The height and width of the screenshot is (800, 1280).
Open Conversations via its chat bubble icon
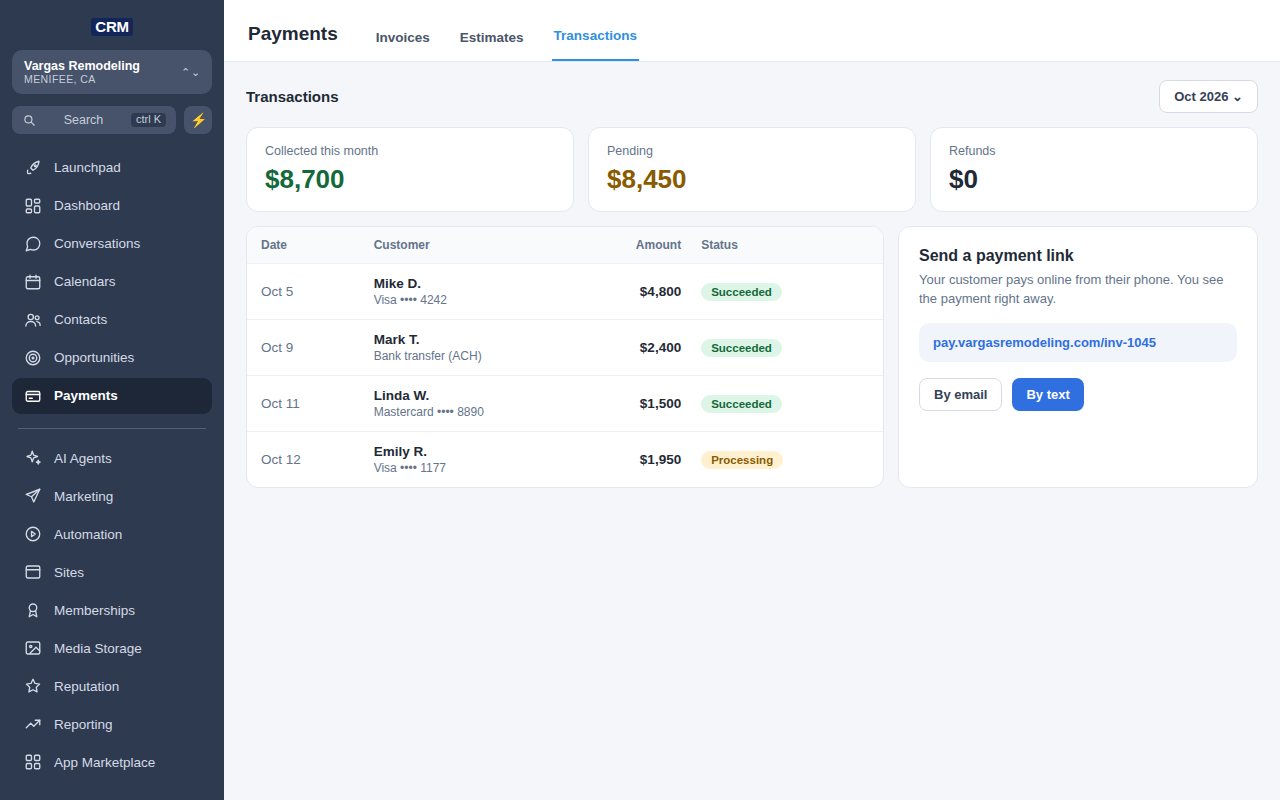pos(33,244)
